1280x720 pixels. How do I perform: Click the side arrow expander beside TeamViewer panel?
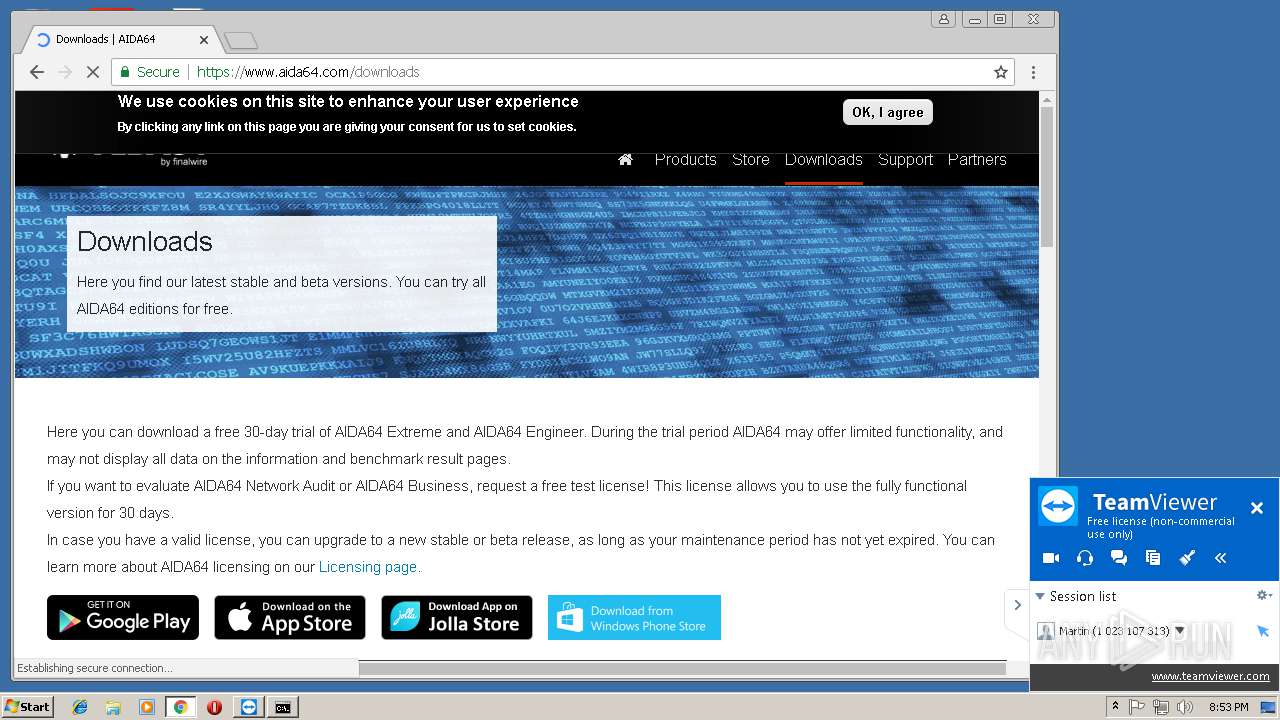point(1017,605)
